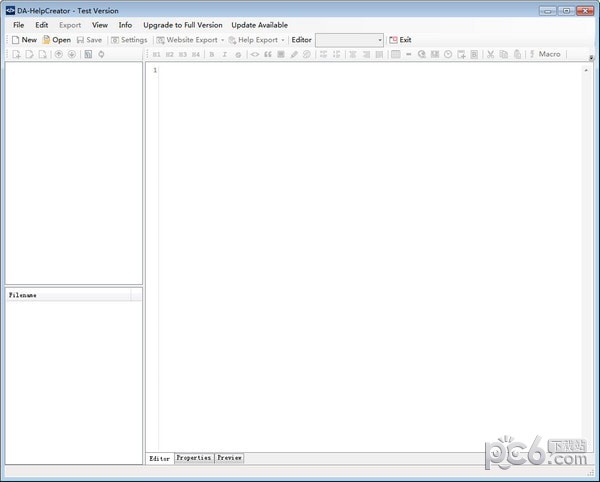The image size is (600, 482).
Task: Open the Editor combo box
Action: coord(349,40)
